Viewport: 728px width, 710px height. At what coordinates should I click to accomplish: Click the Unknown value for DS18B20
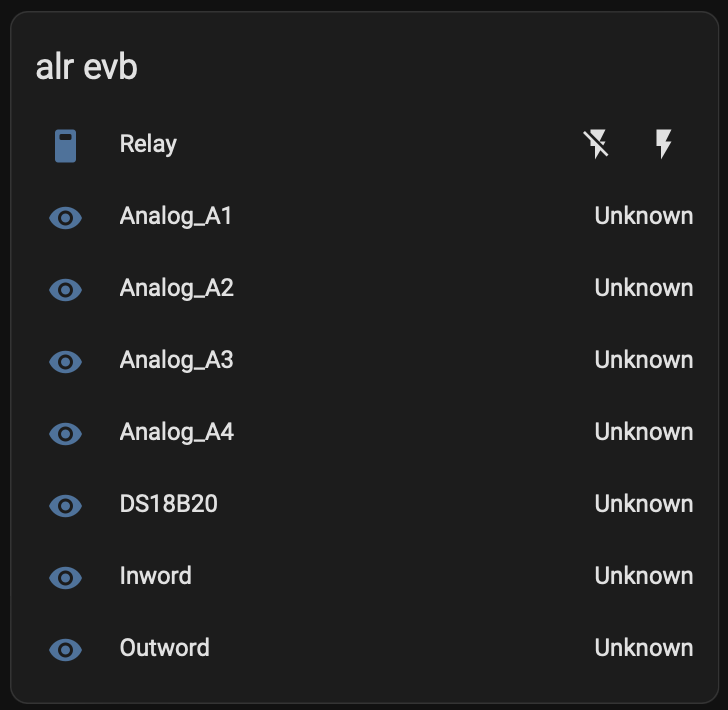tap(643, 504)
